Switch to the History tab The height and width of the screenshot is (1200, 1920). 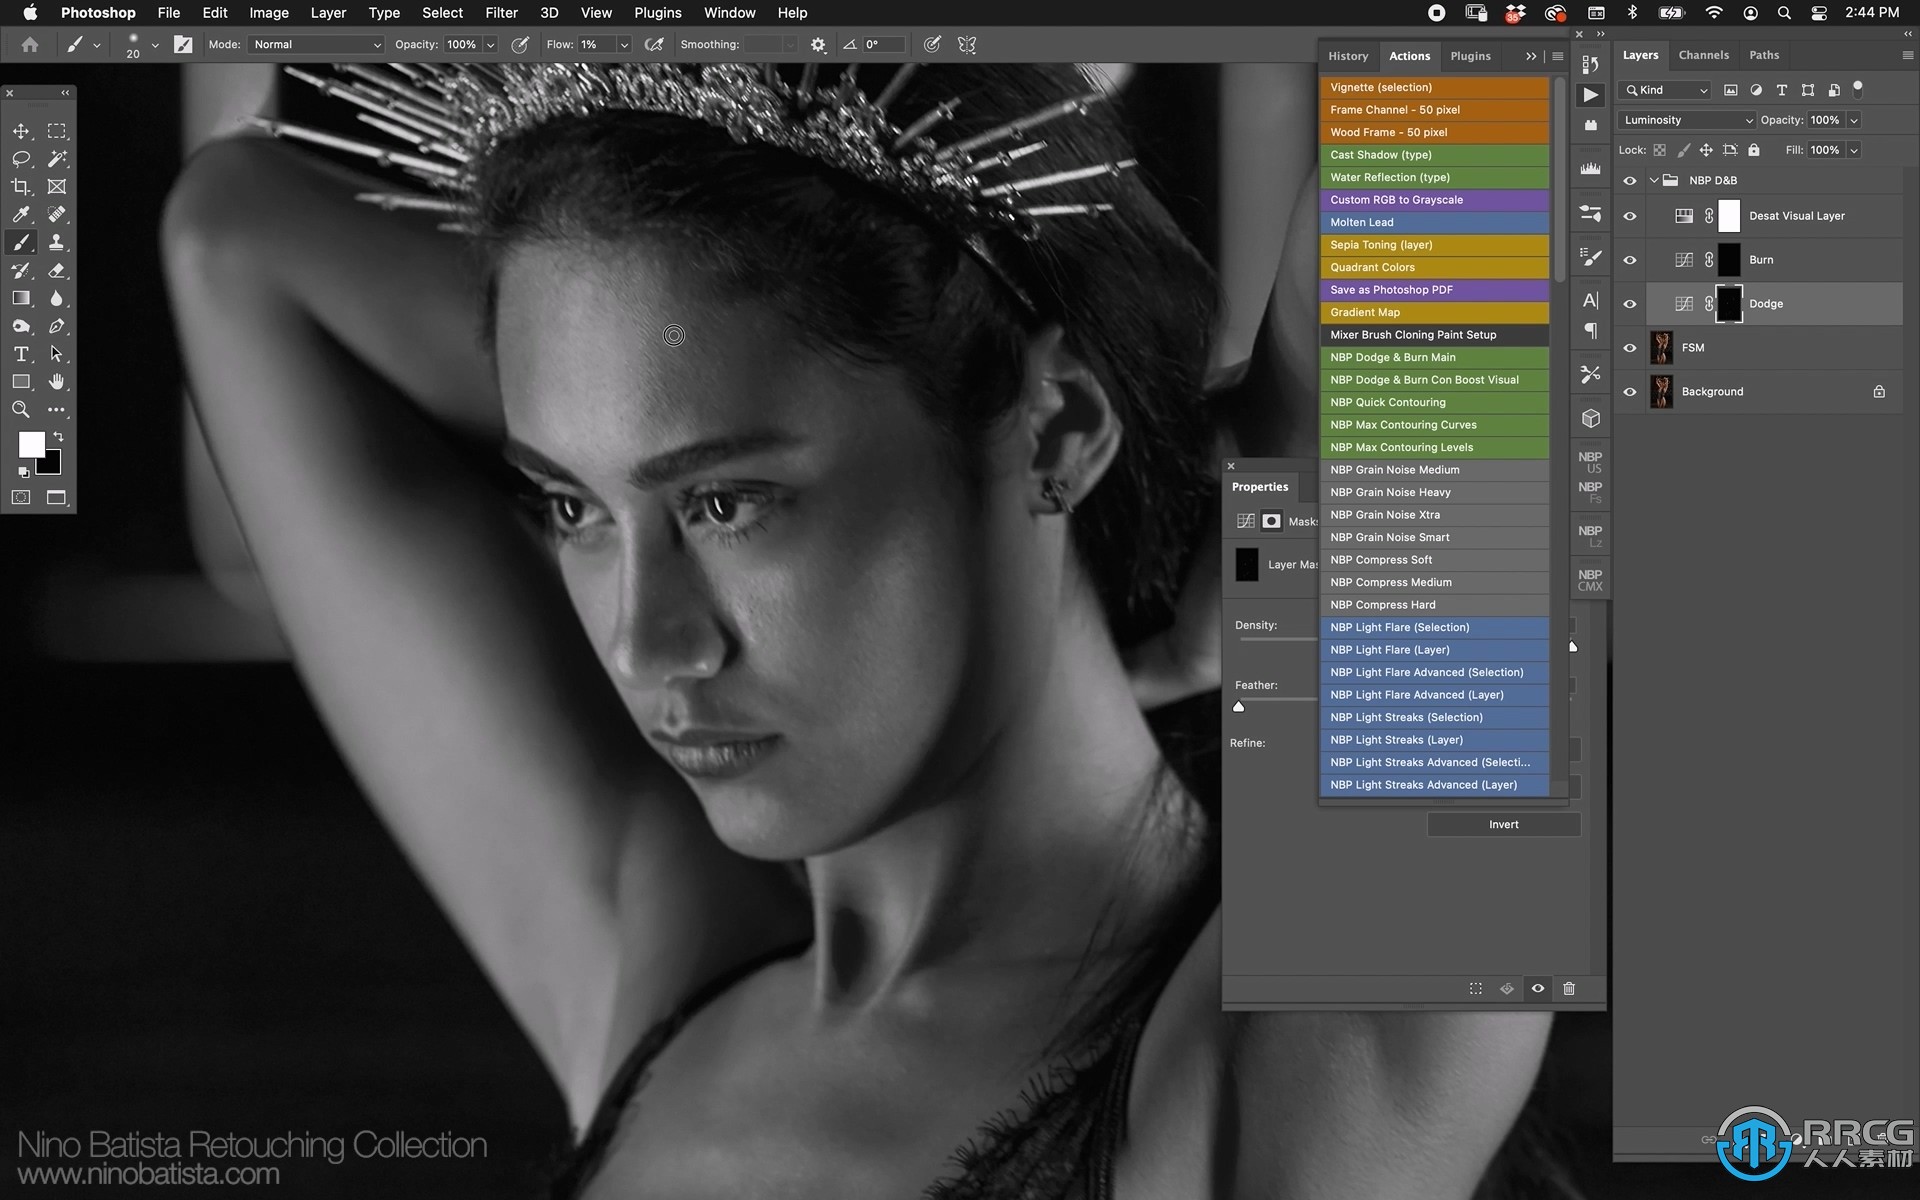coord(1348,56)
